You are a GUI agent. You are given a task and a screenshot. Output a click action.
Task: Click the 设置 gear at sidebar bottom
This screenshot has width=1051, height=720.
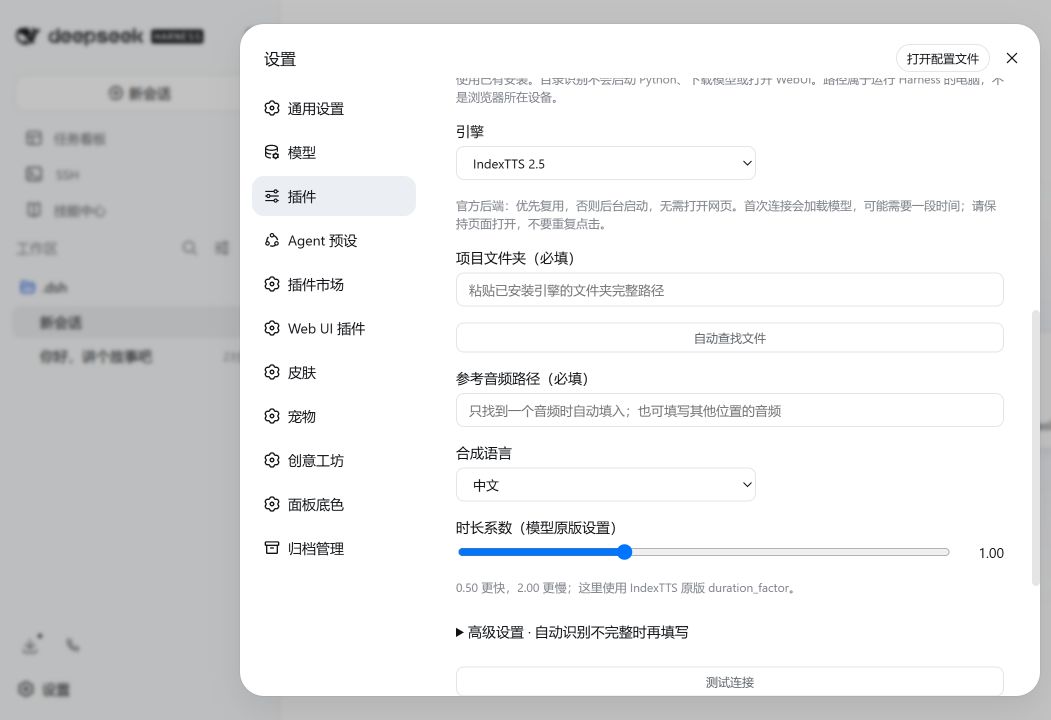(x=26, y=688)
